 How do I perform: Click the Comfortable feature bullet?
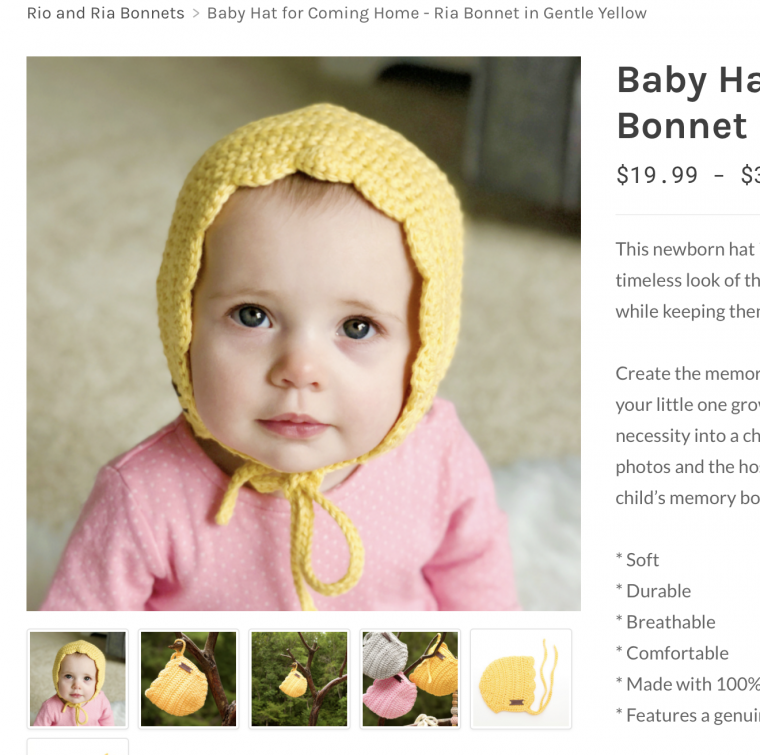(672, 653)
